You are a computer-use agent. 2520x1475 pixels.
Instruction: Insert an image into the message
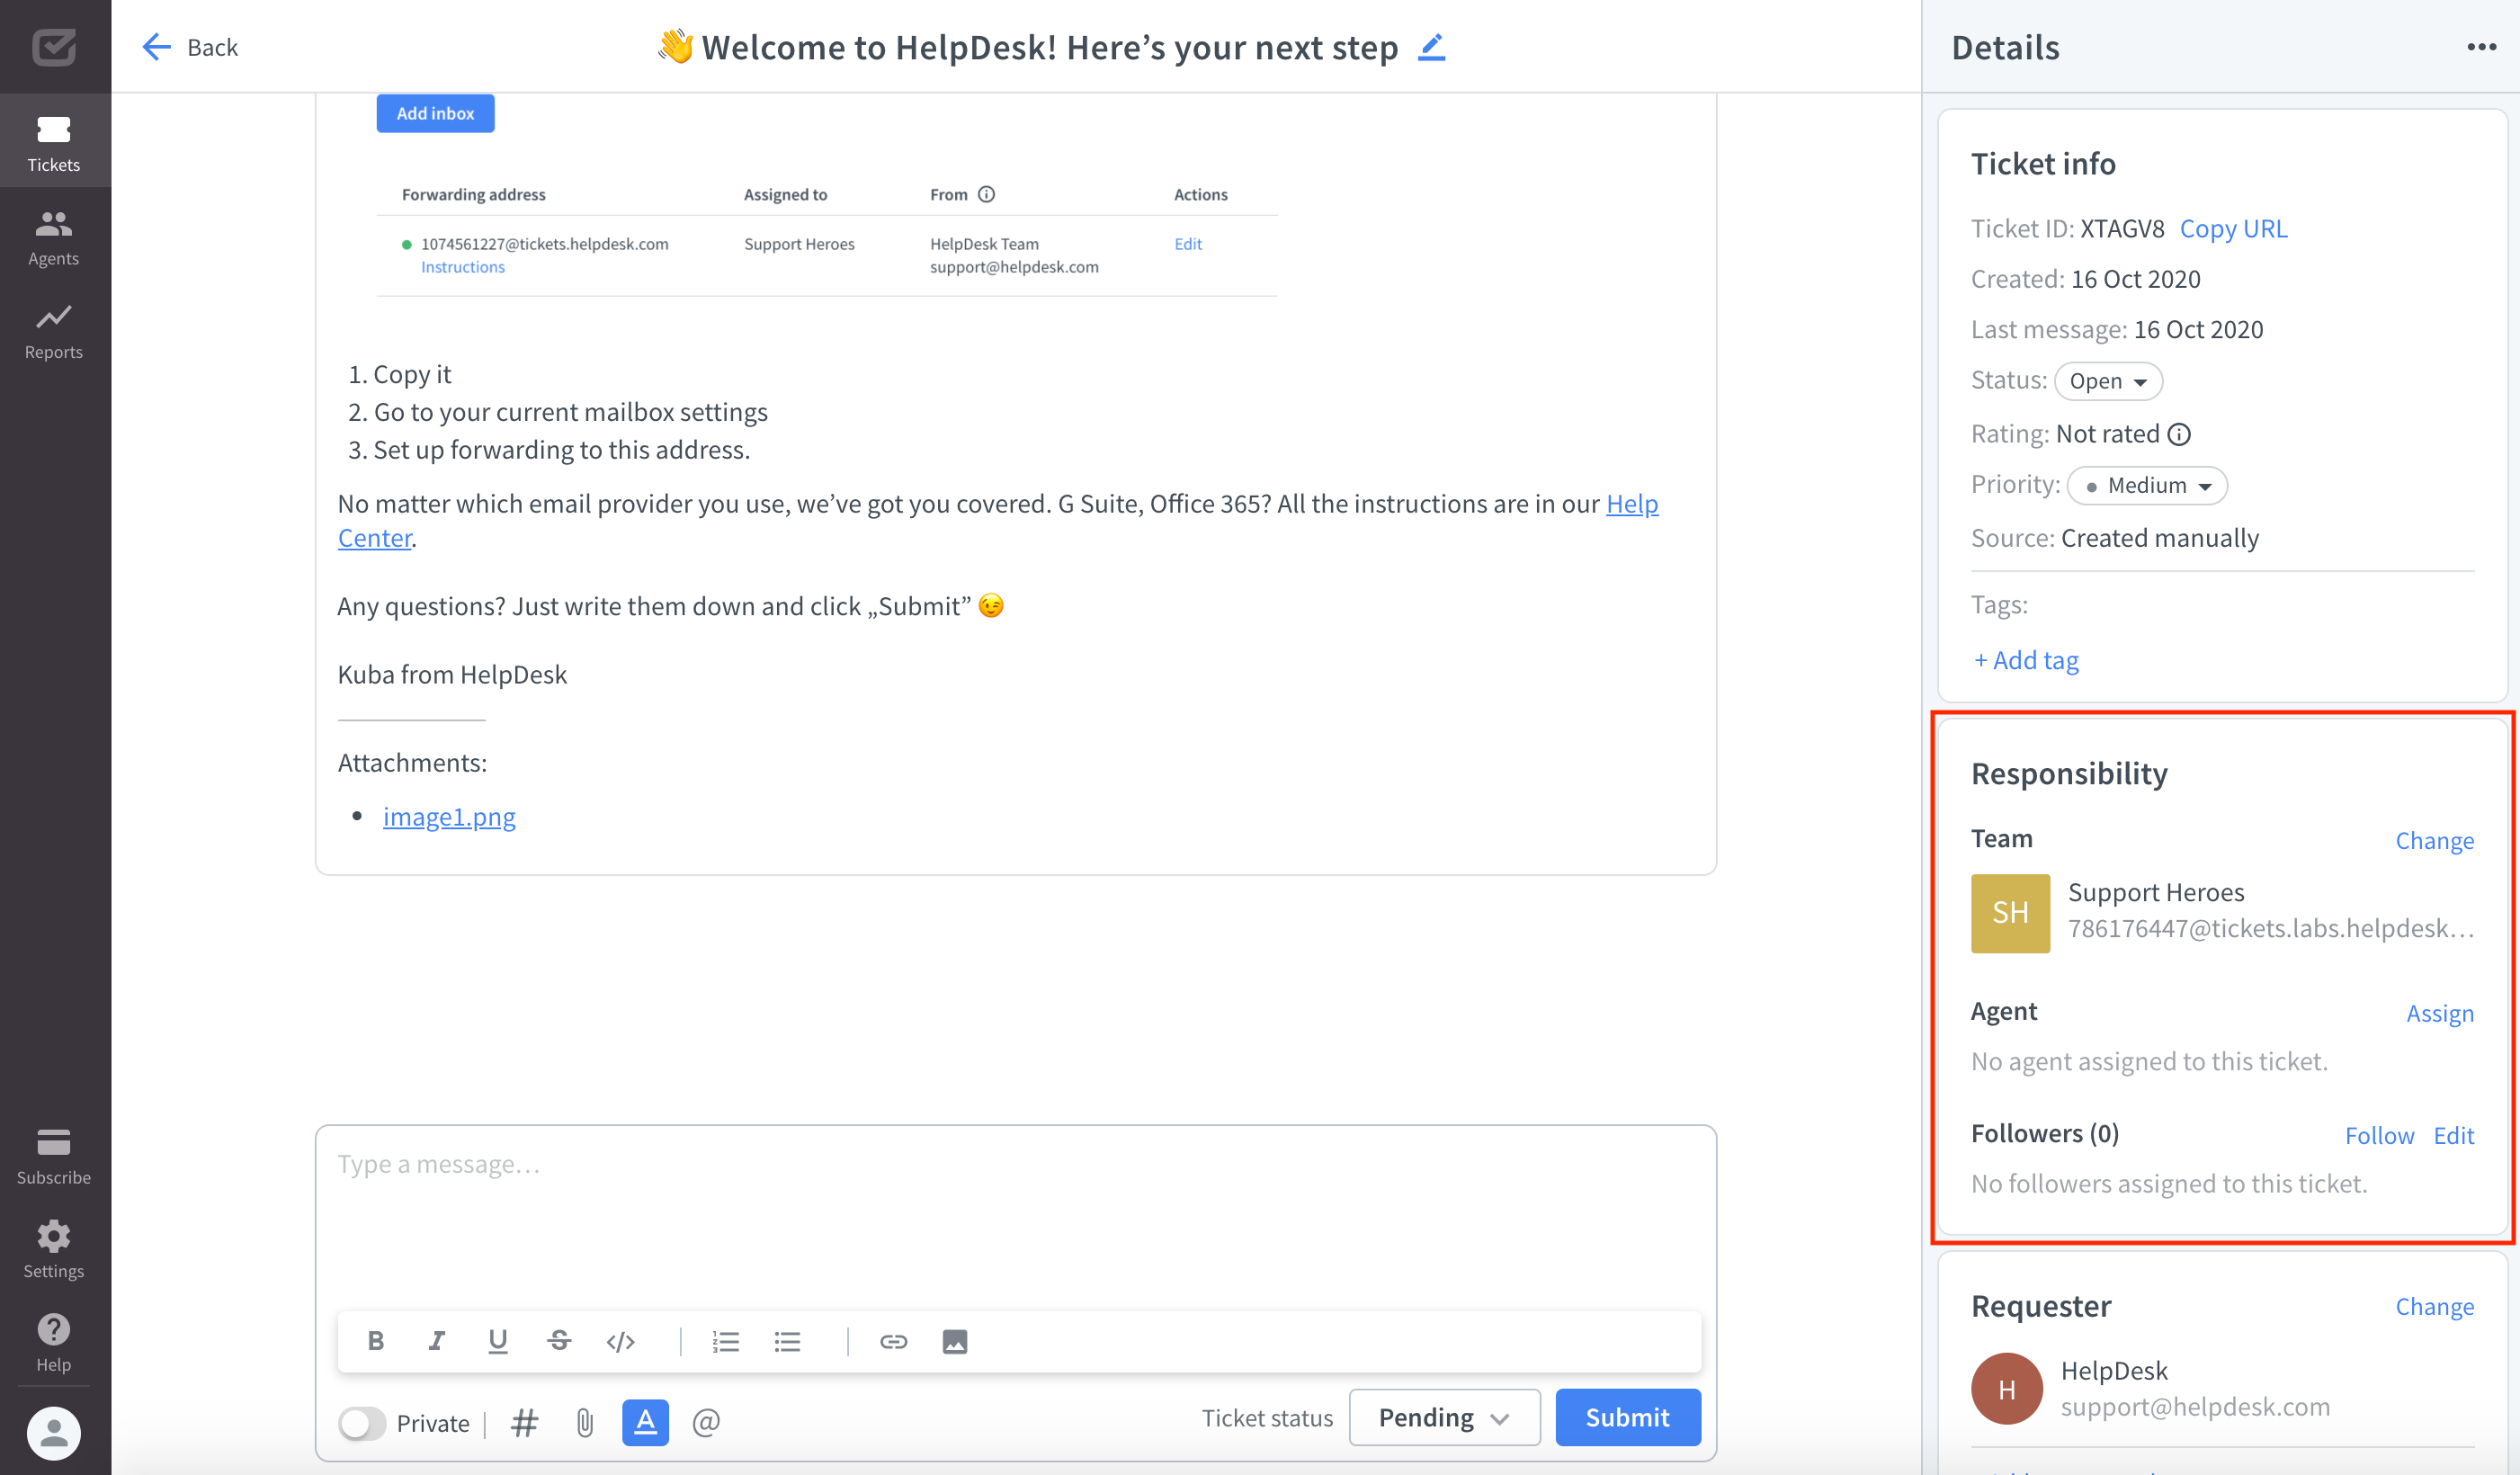tap(955, 1342)
